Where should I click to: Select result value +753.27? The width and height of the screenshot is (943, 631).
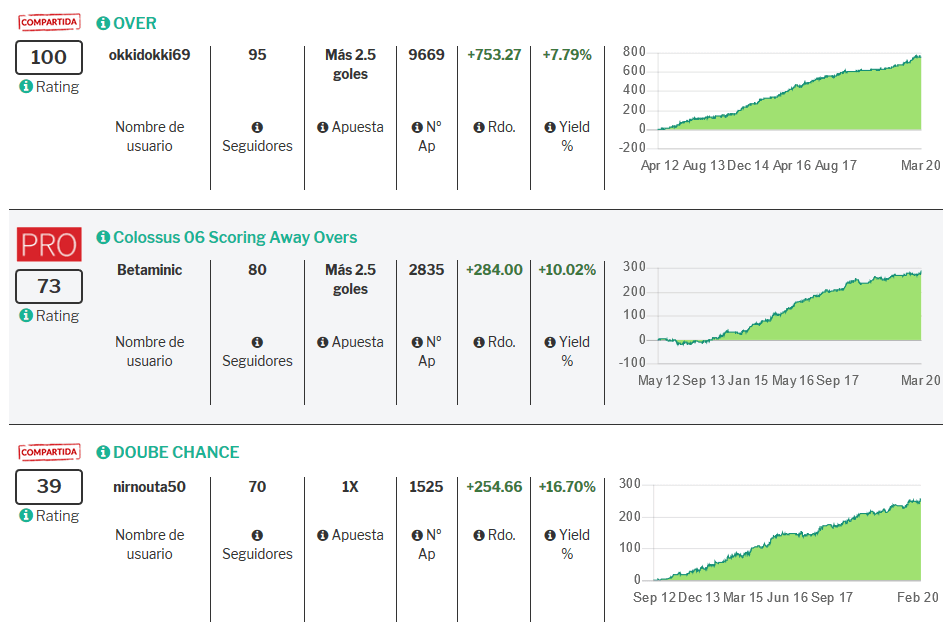[494, 55]
